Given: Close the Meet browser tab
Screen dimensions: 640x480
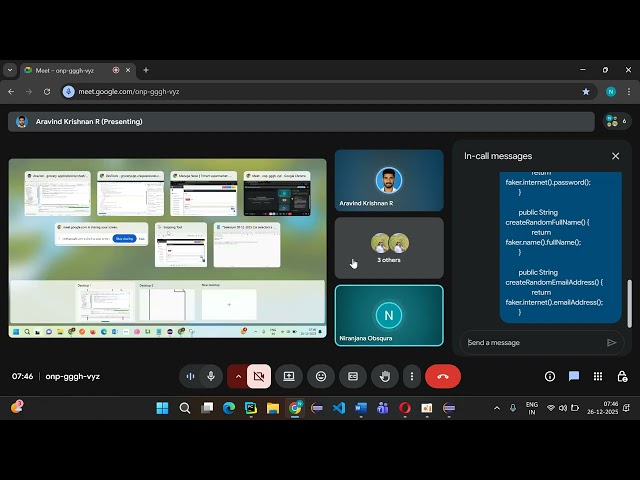Looking at the screenshot, I should click(128, 70).
